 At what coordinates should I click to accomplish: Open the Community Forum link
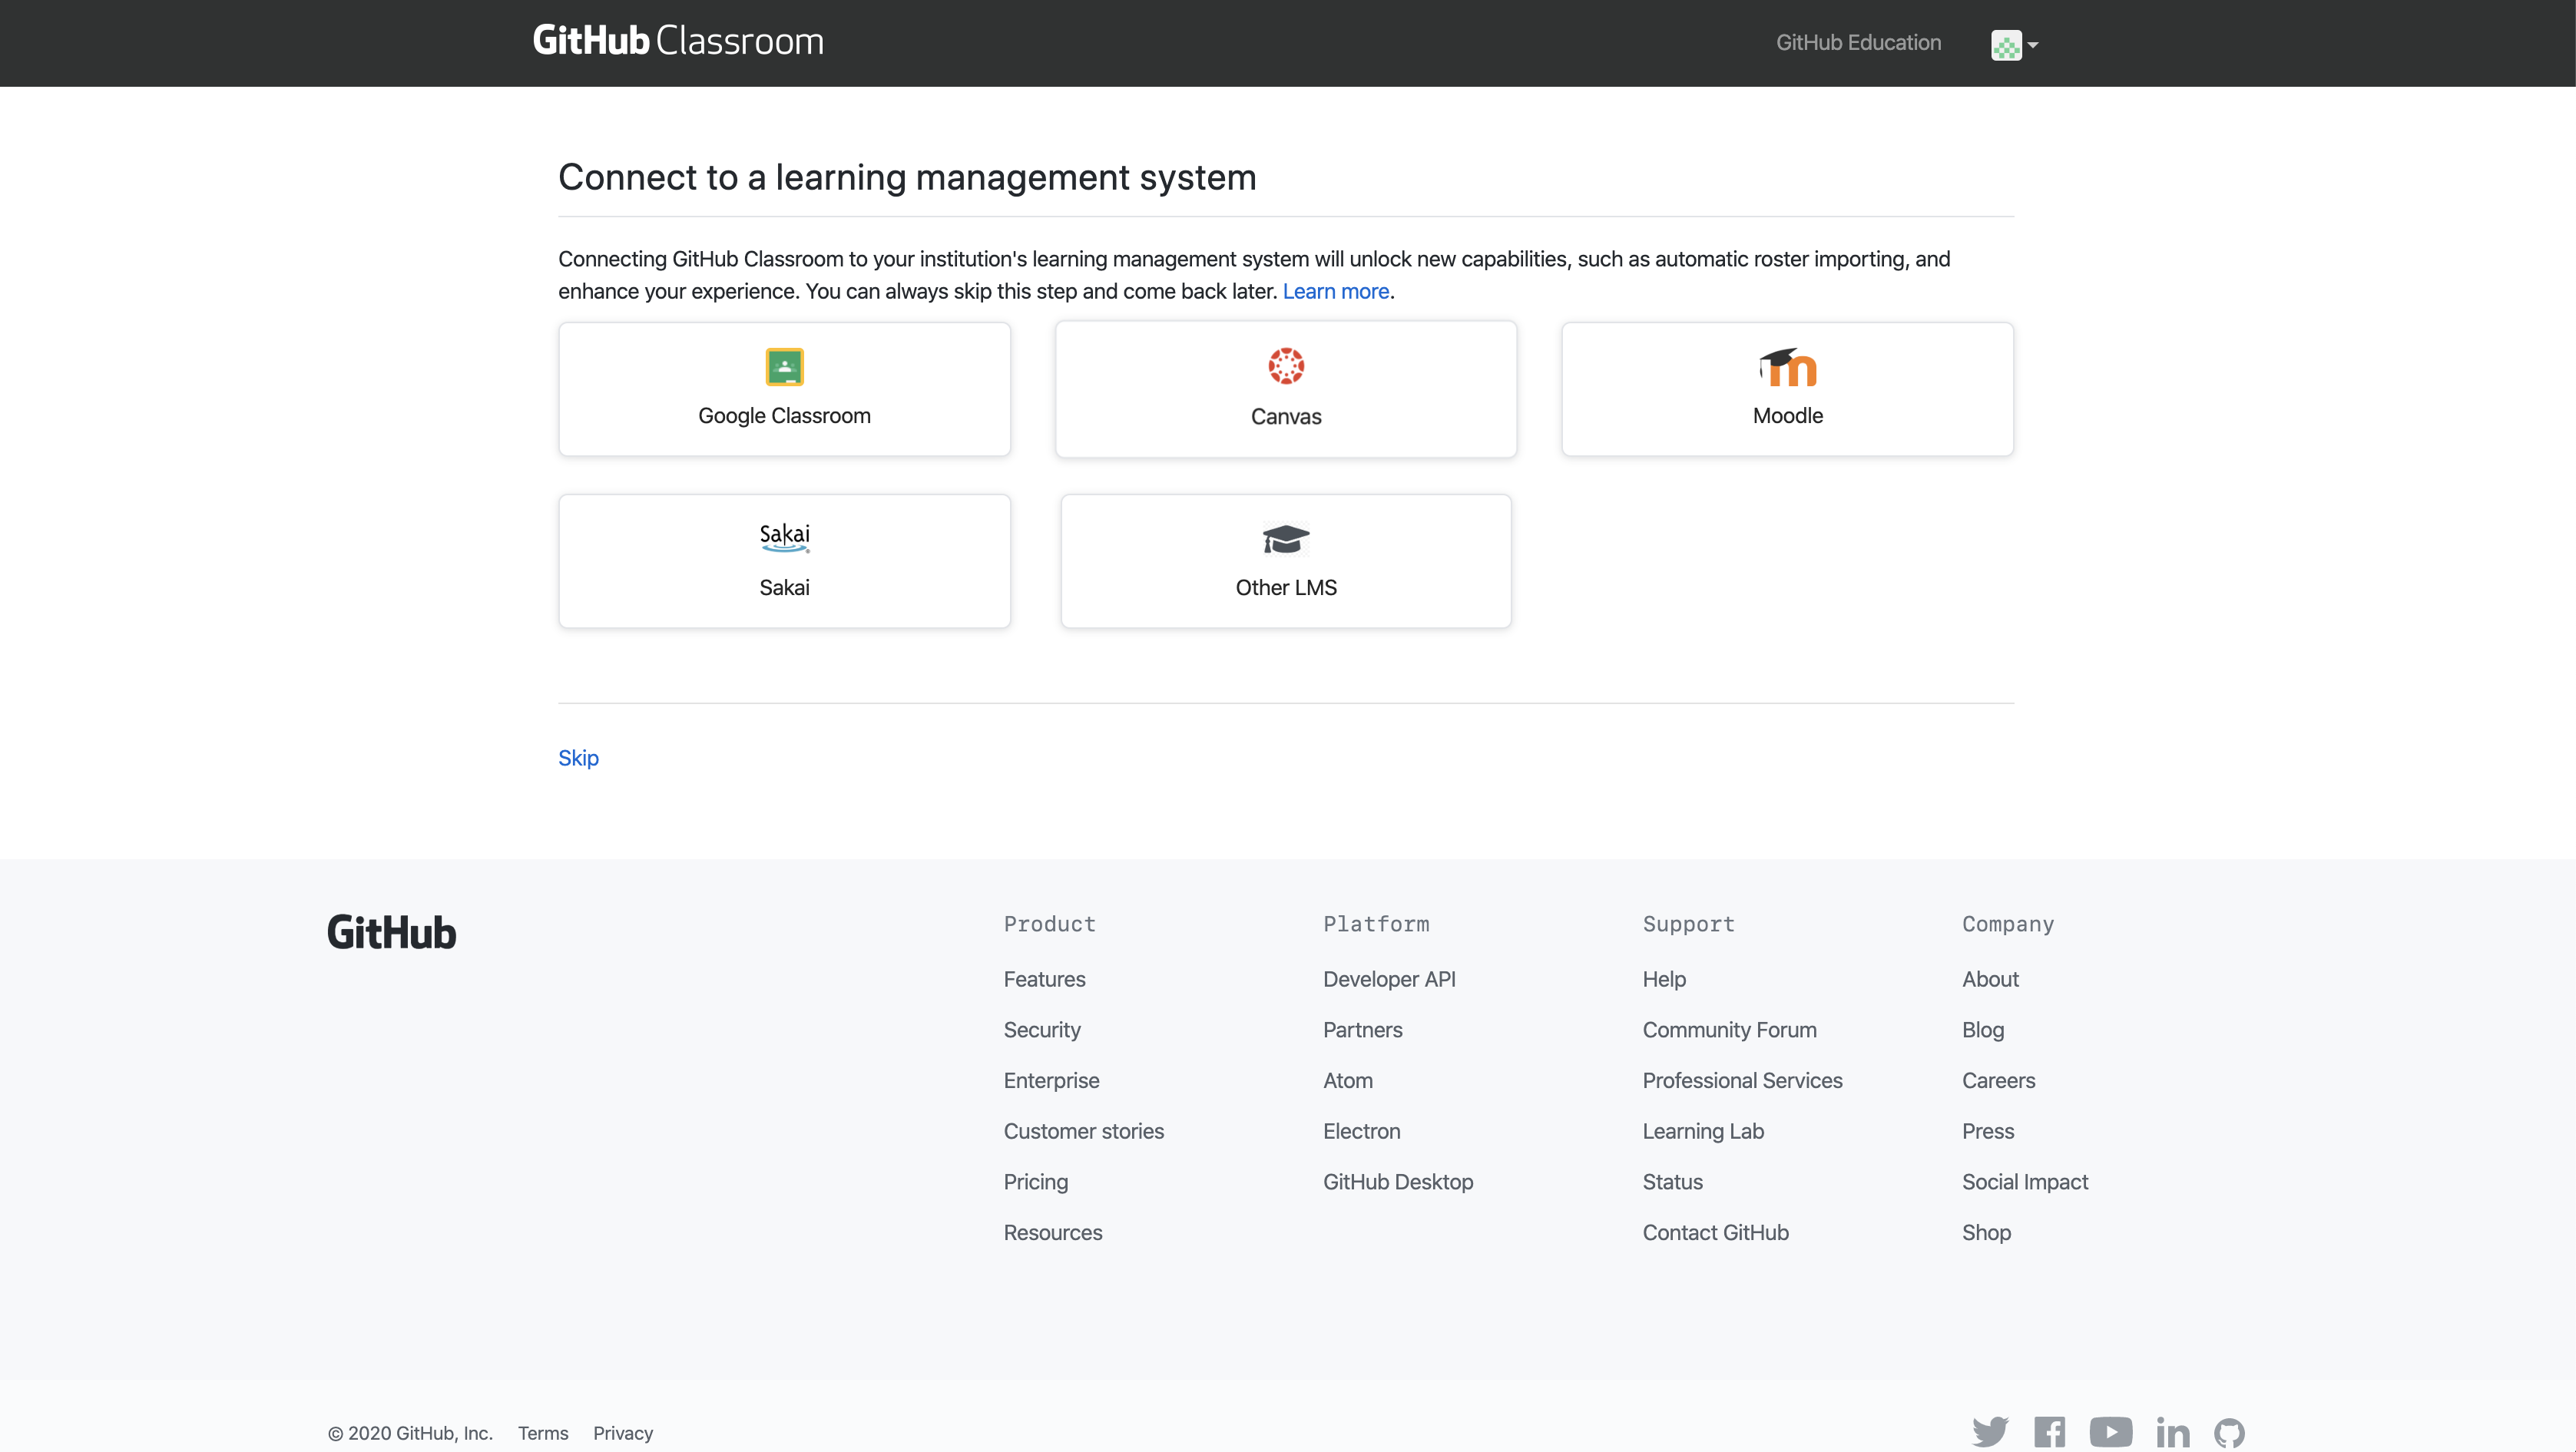coord(1730,1030)
